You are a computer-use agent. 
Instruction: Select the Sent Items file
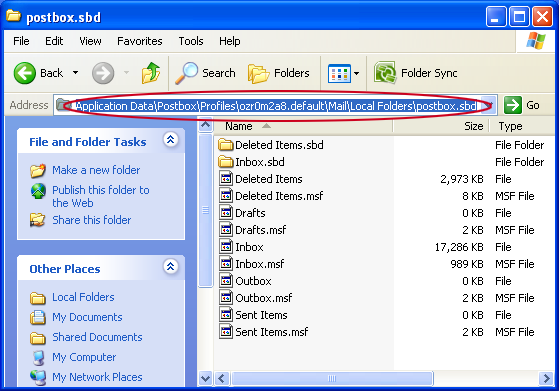click(x=253, y=315)
